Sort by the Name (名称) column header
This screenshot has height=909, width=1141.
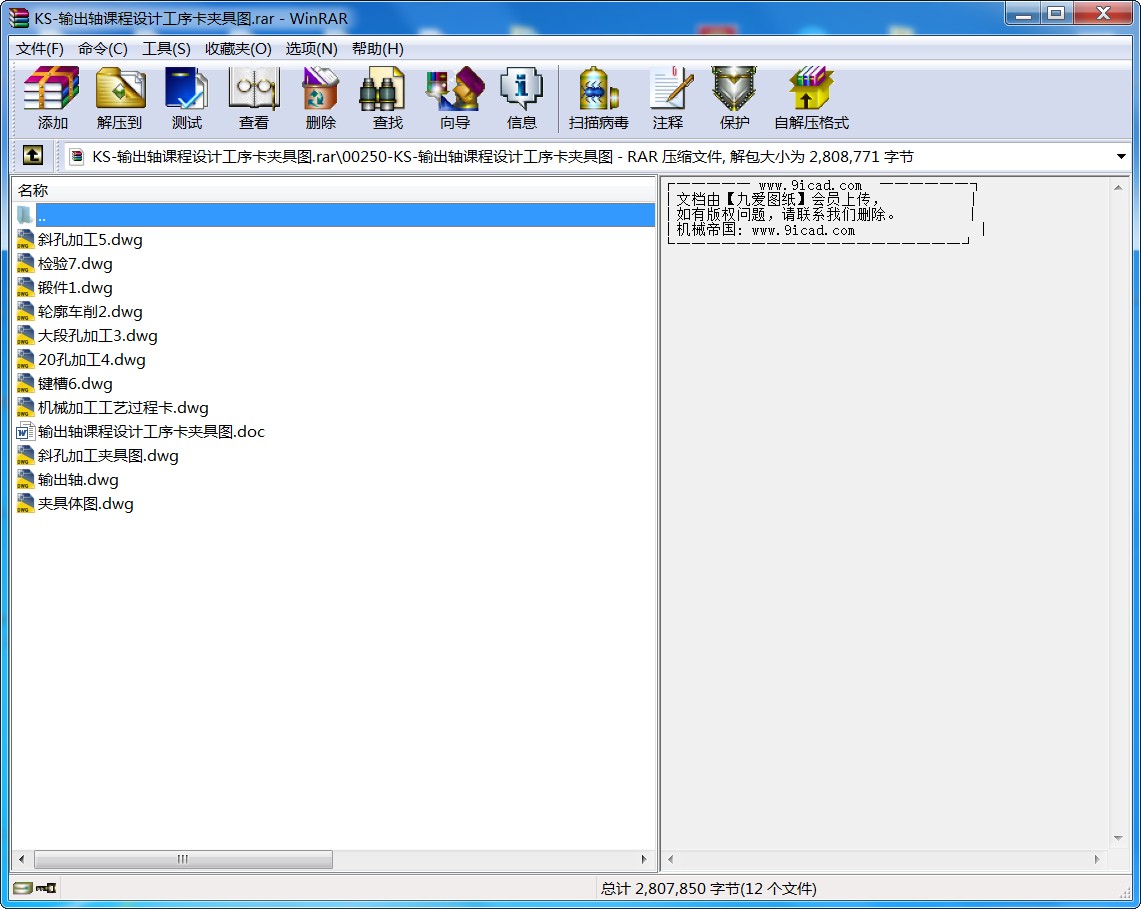[x=33, y=190]
